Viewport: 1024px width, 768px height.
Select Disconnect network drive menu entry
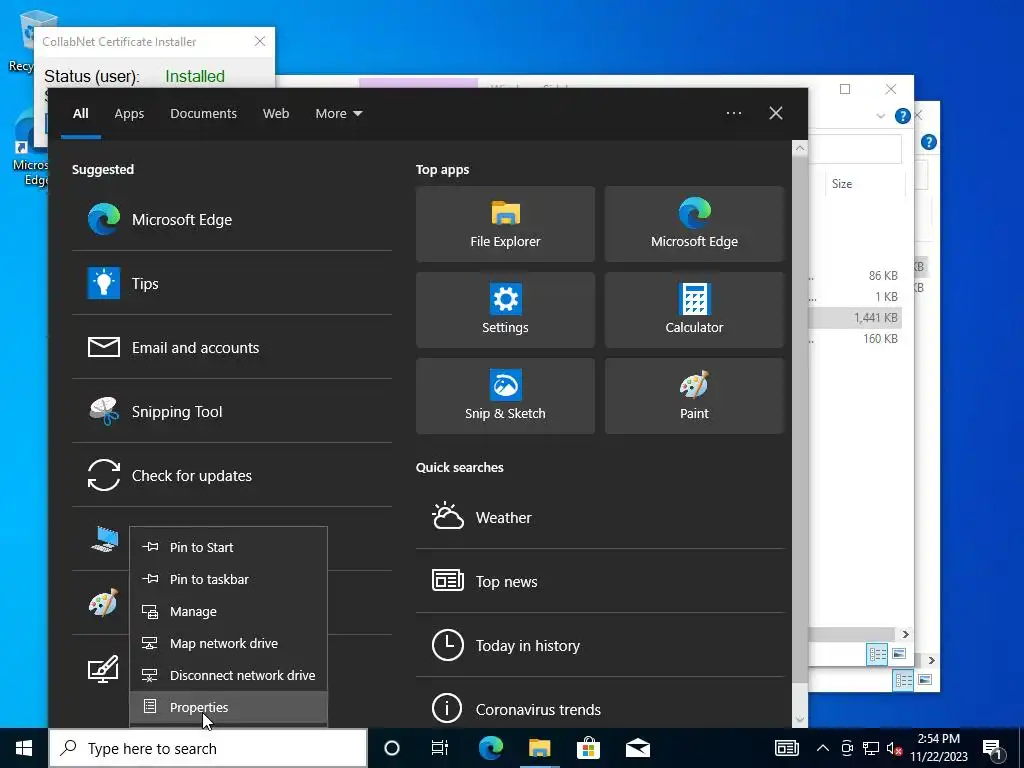229,675
